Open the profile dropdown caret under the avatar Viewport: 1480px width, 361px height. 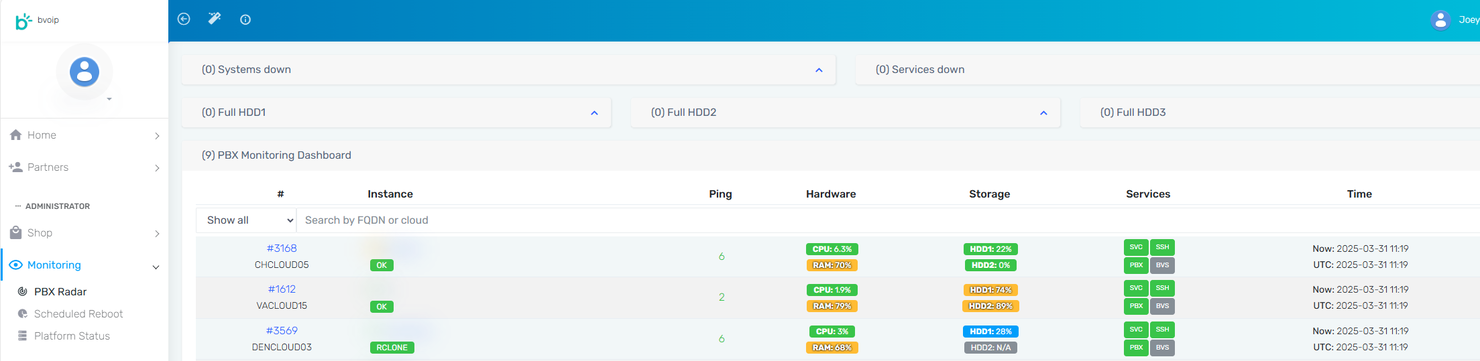109,99
